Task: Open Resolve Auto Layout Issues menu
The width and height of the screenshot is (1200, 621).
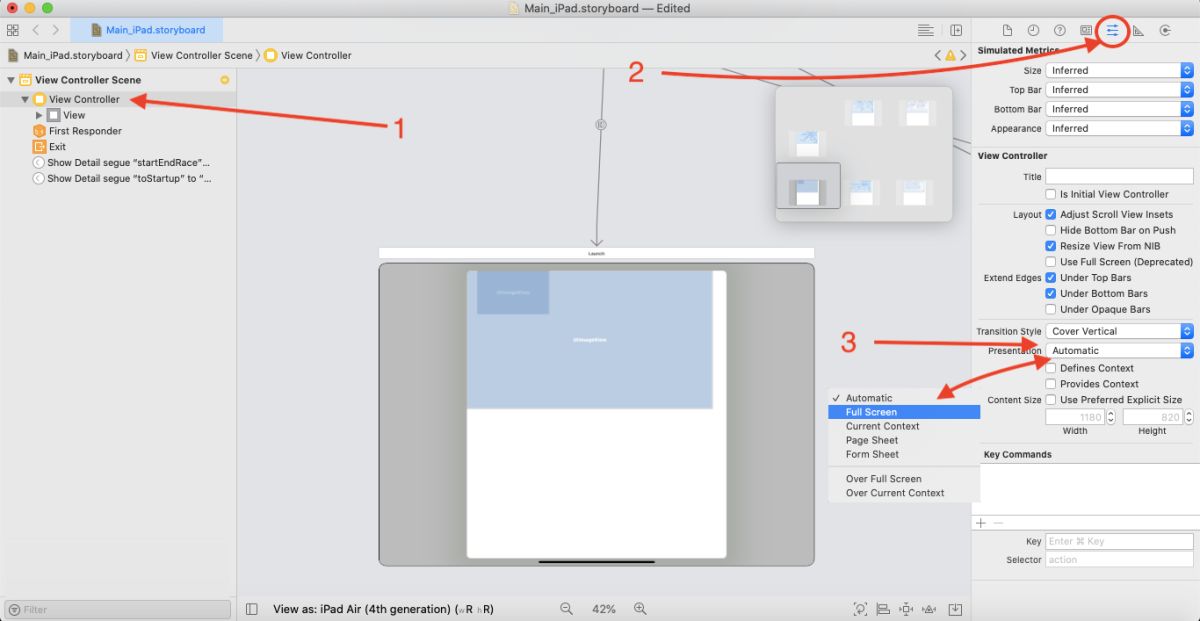Action: click(x=930, y=609)
